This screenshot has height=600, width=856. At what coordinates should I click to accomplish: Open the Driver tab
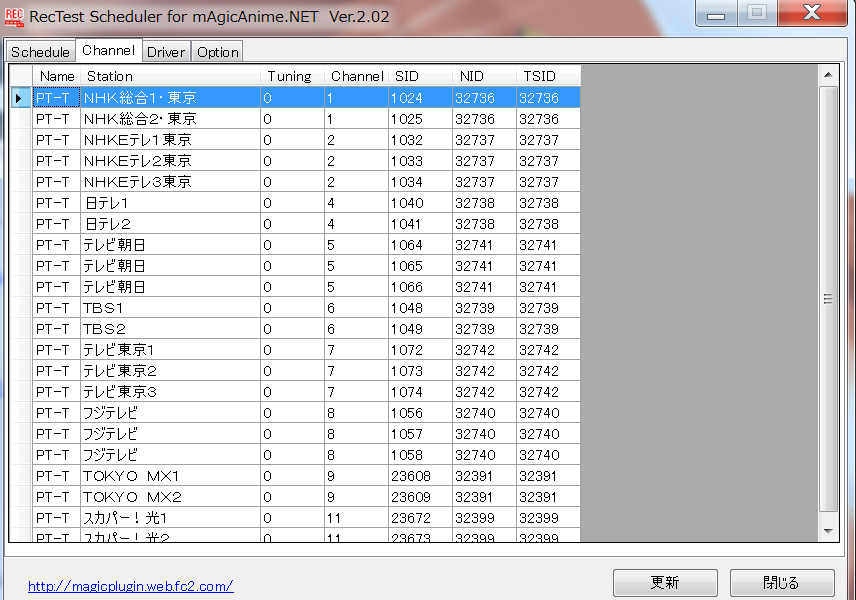tap(166, 52)
